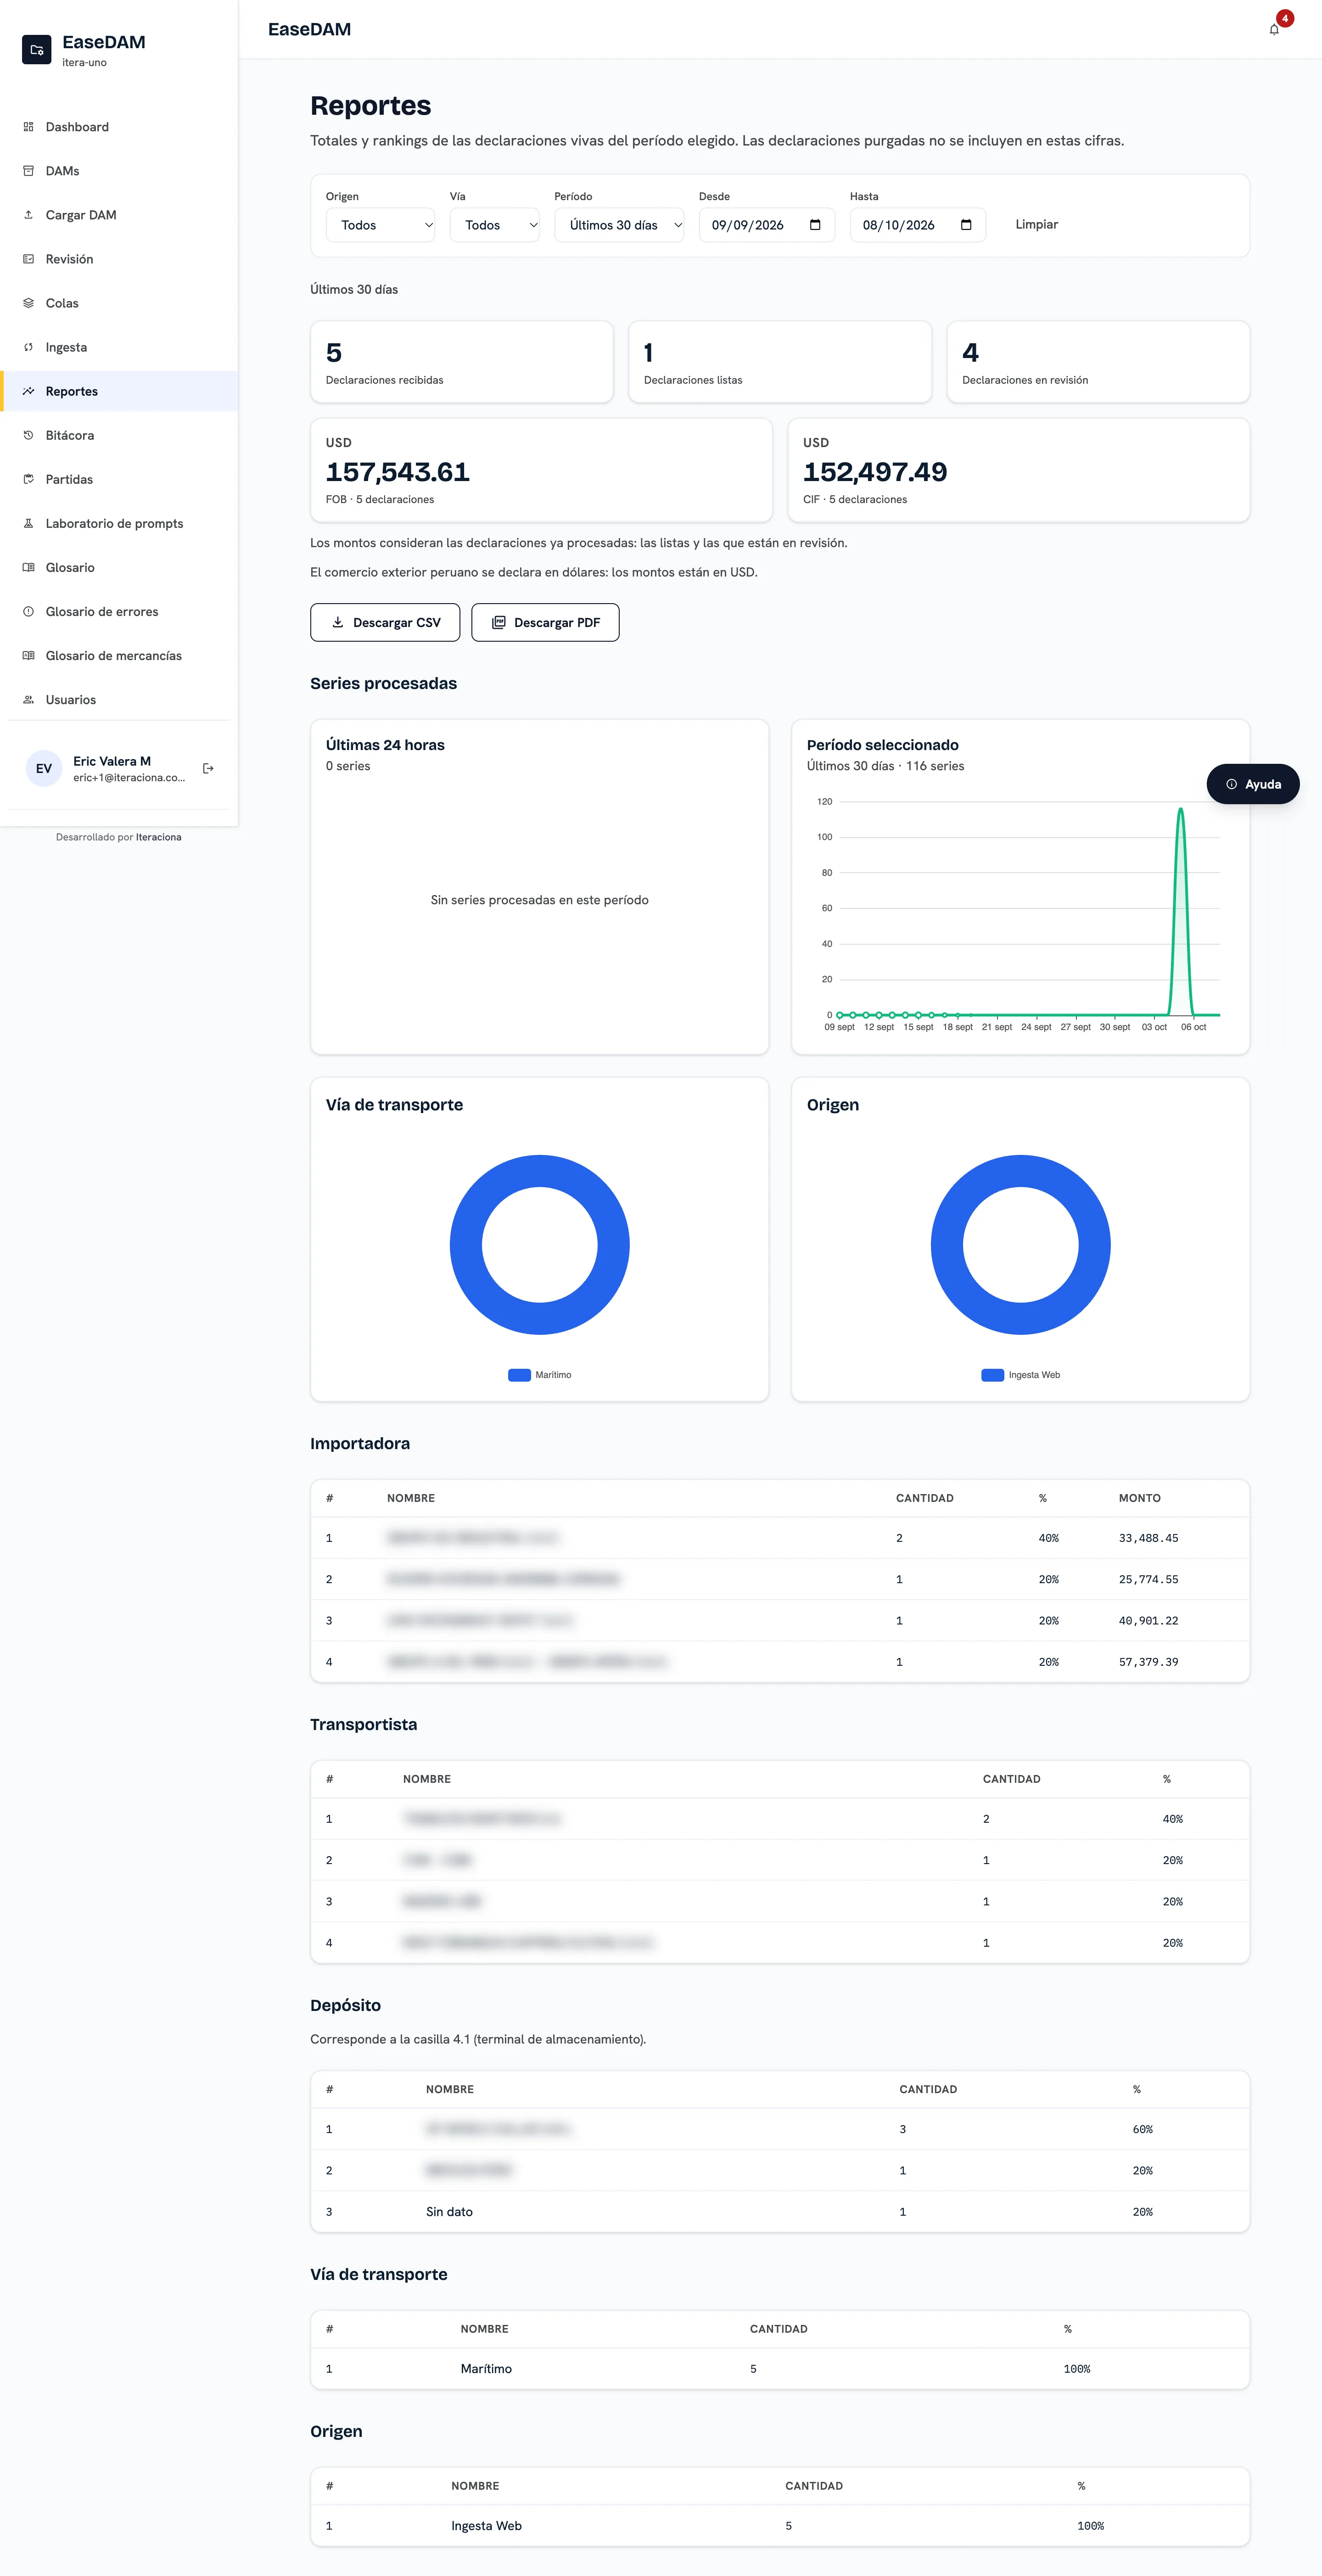Viewport: 1322px width, 2576px height.
Task: Navigate to Cargar DAM page
Action: [x=119, y=215]
